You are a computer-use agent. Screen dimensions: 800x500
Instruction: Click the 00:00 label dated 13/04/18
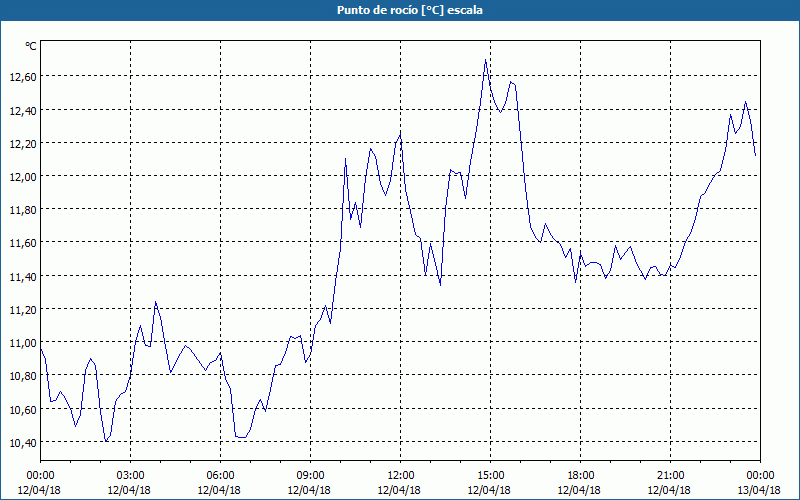[x=760, y=476]
